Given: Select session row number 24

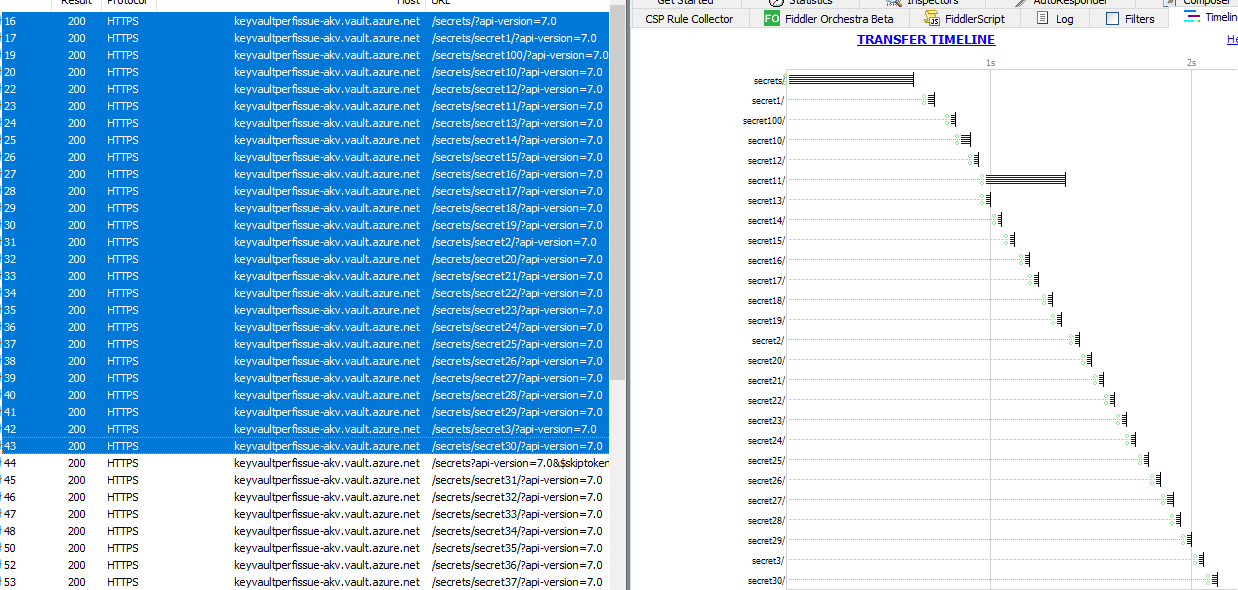Looking at the screenshot, I should pyautogui.click(x=304, y=123).
